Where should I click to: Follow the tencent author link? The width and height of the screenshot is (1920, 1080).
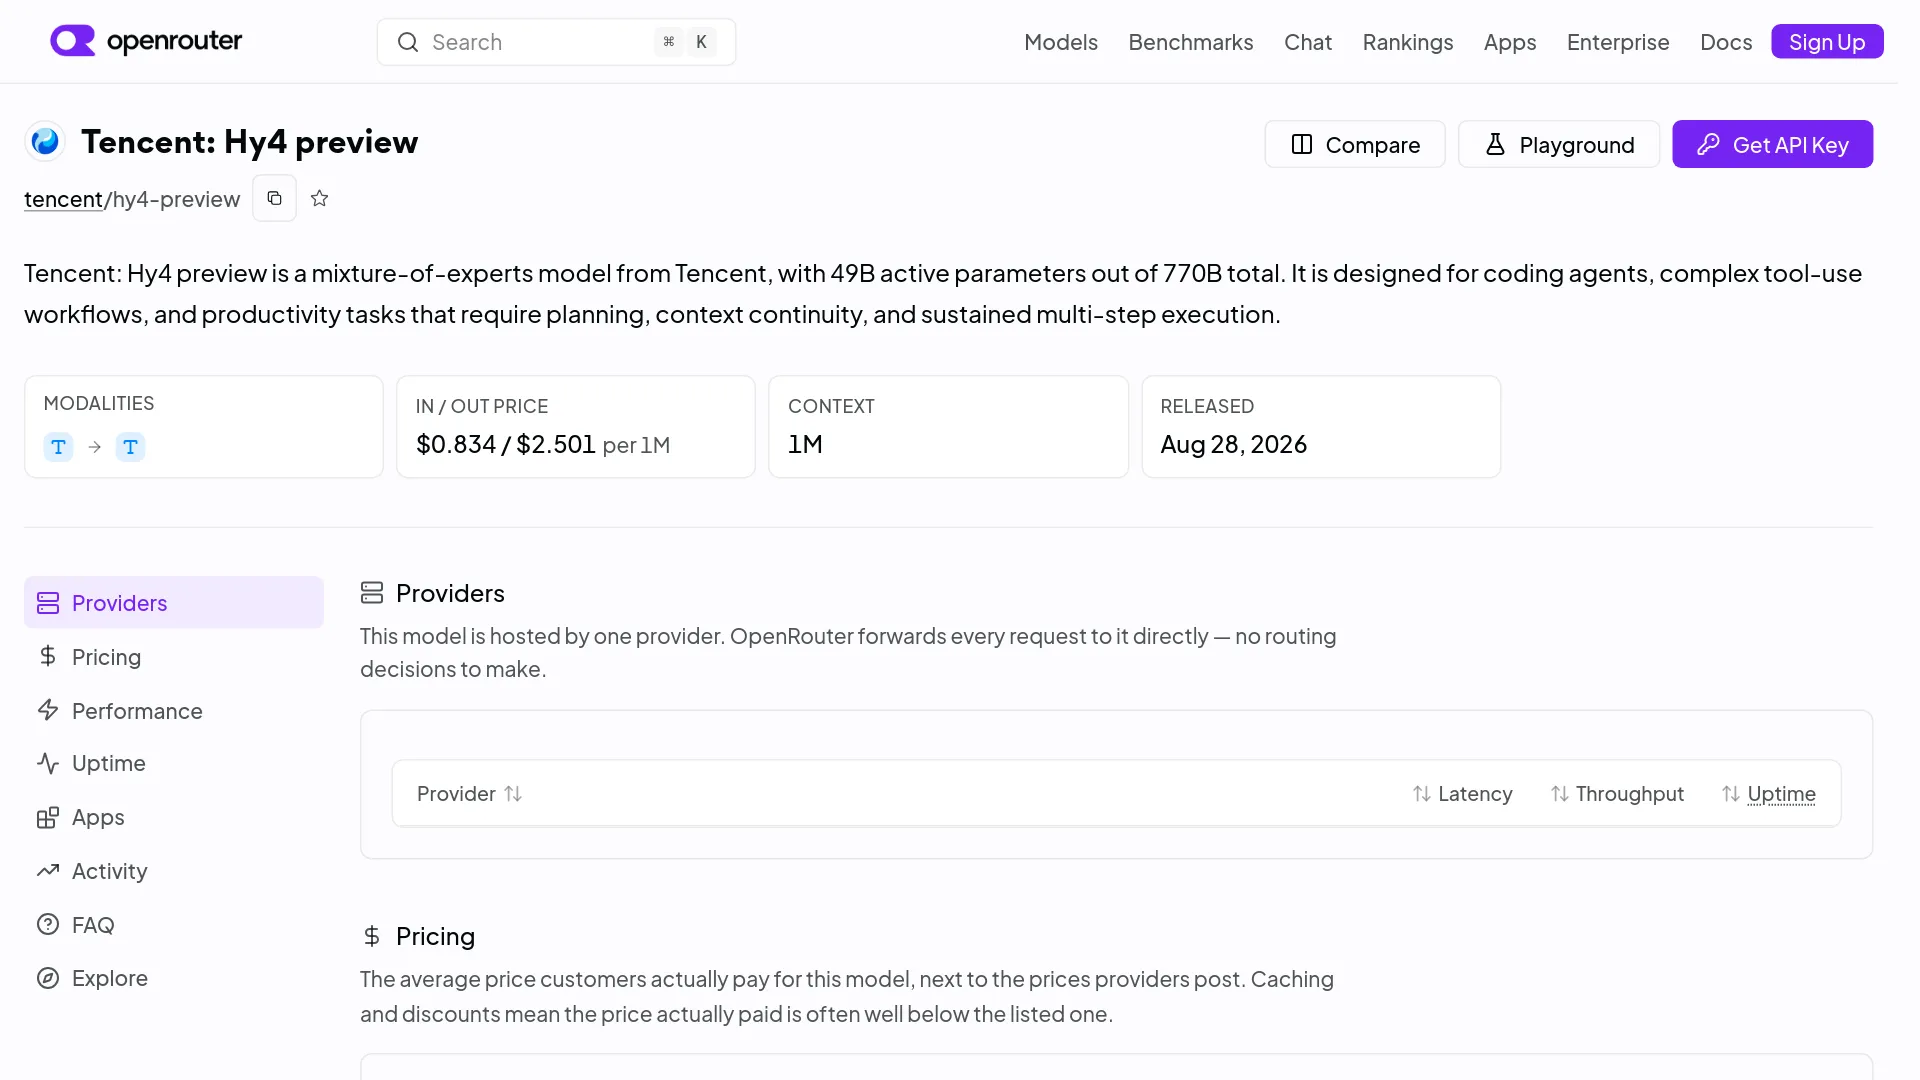pyautogui.click(x=63, y=199)
